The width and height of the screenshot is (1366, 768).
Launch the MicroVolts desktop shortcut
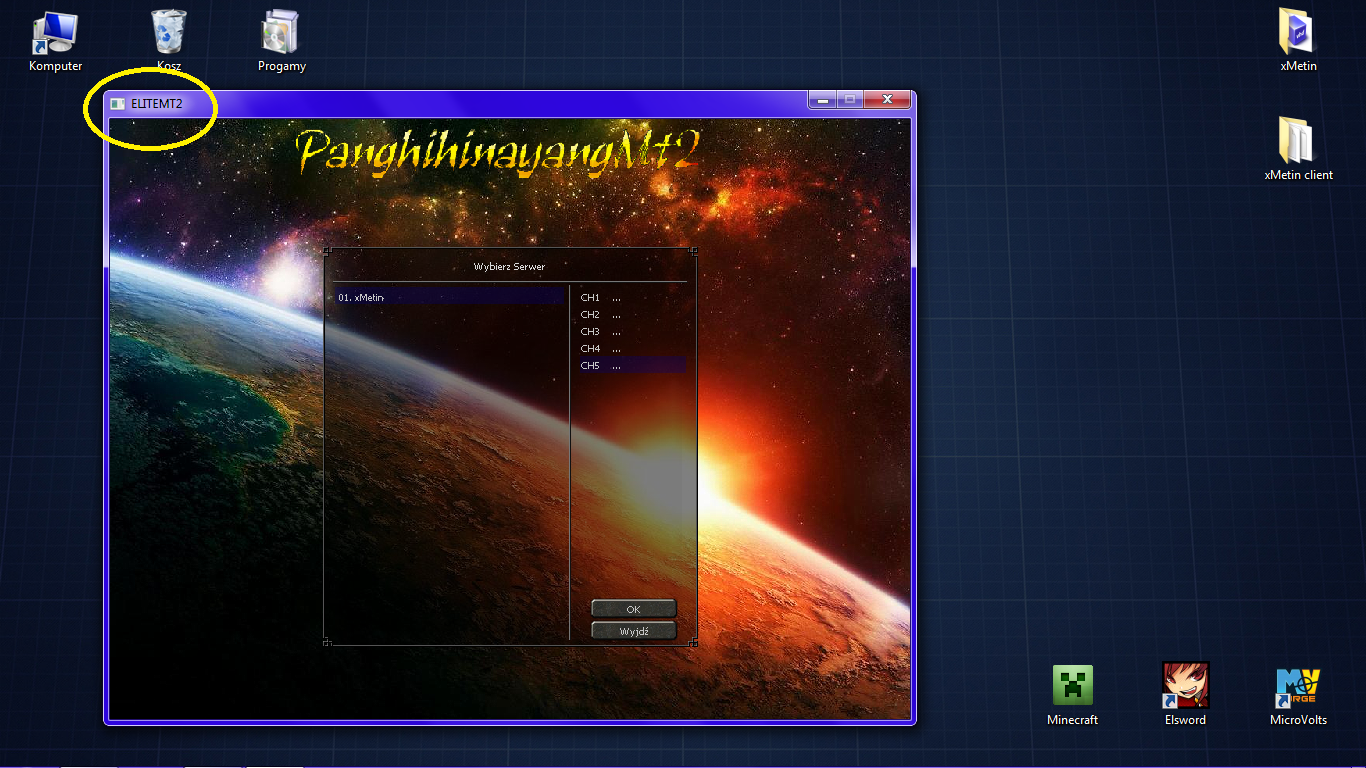[x=1298, y=695]
